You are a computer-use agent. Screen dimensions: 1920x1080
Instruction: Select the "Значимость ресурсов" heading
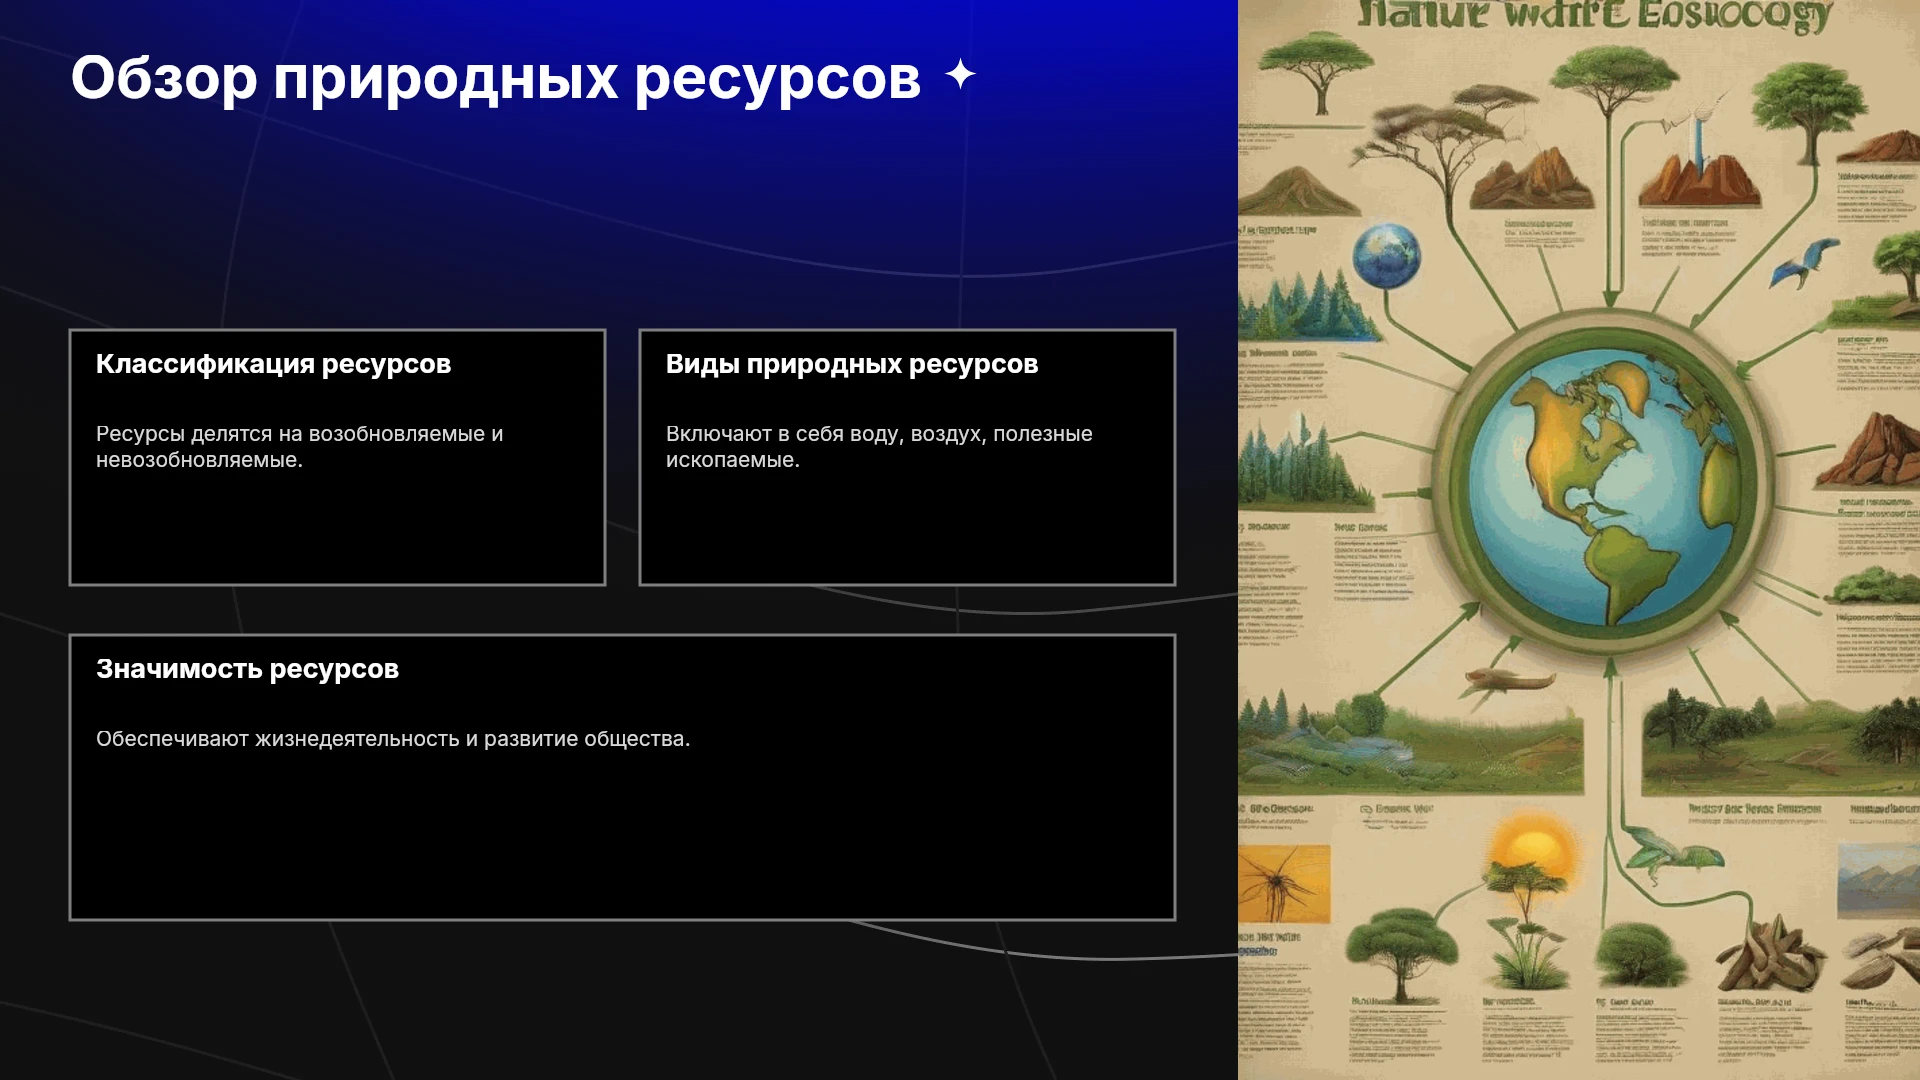(247, 669)
